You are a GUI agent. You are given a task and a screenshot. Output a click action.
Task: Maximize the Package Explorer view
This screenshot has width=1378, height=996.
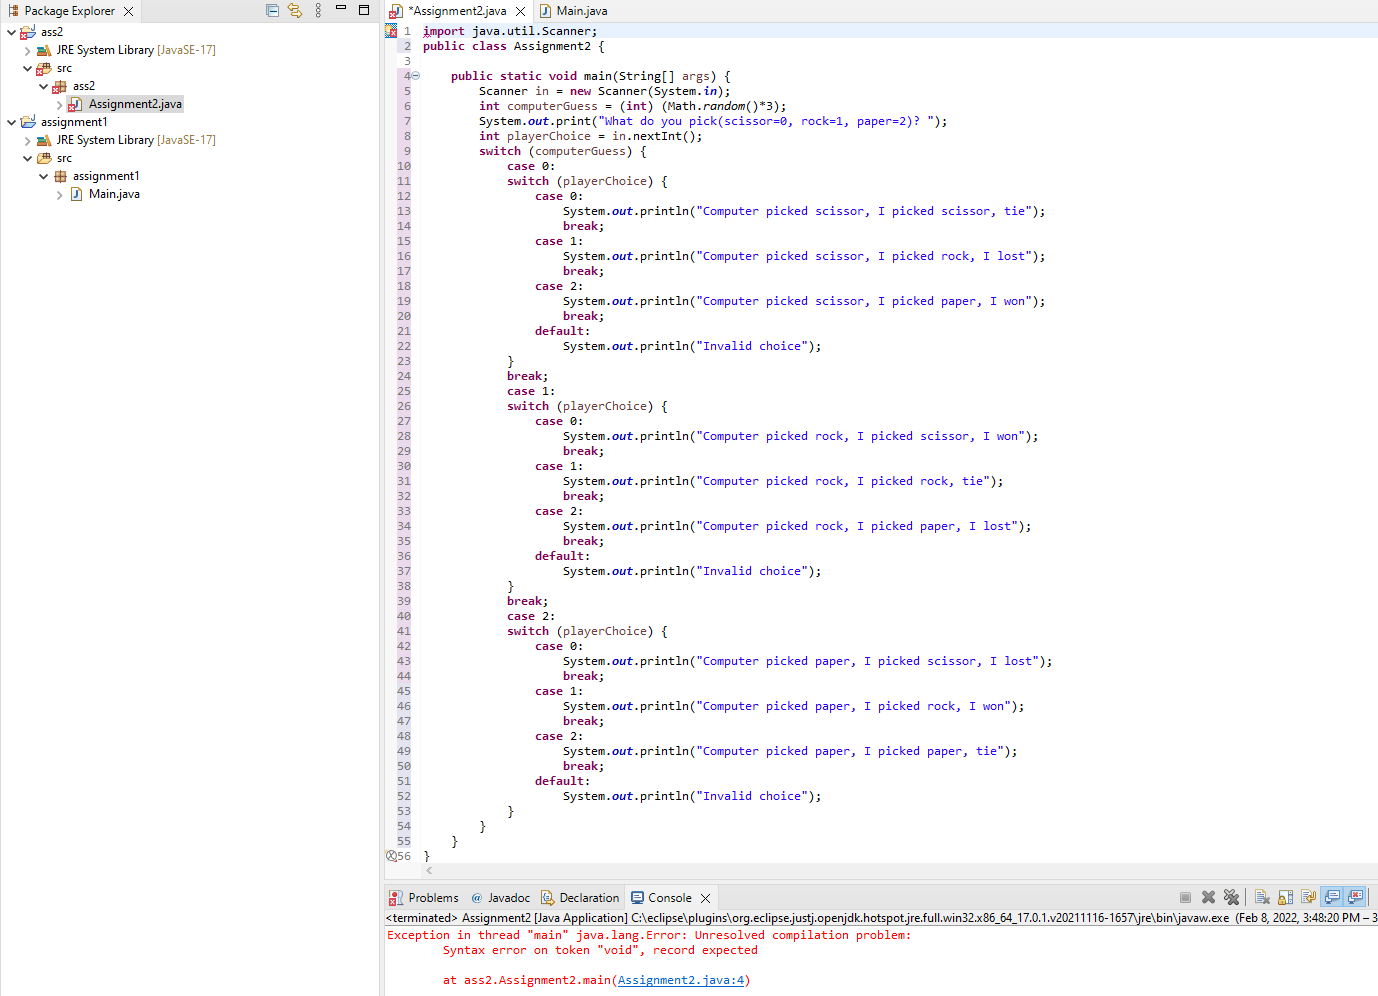pos(364,10)
